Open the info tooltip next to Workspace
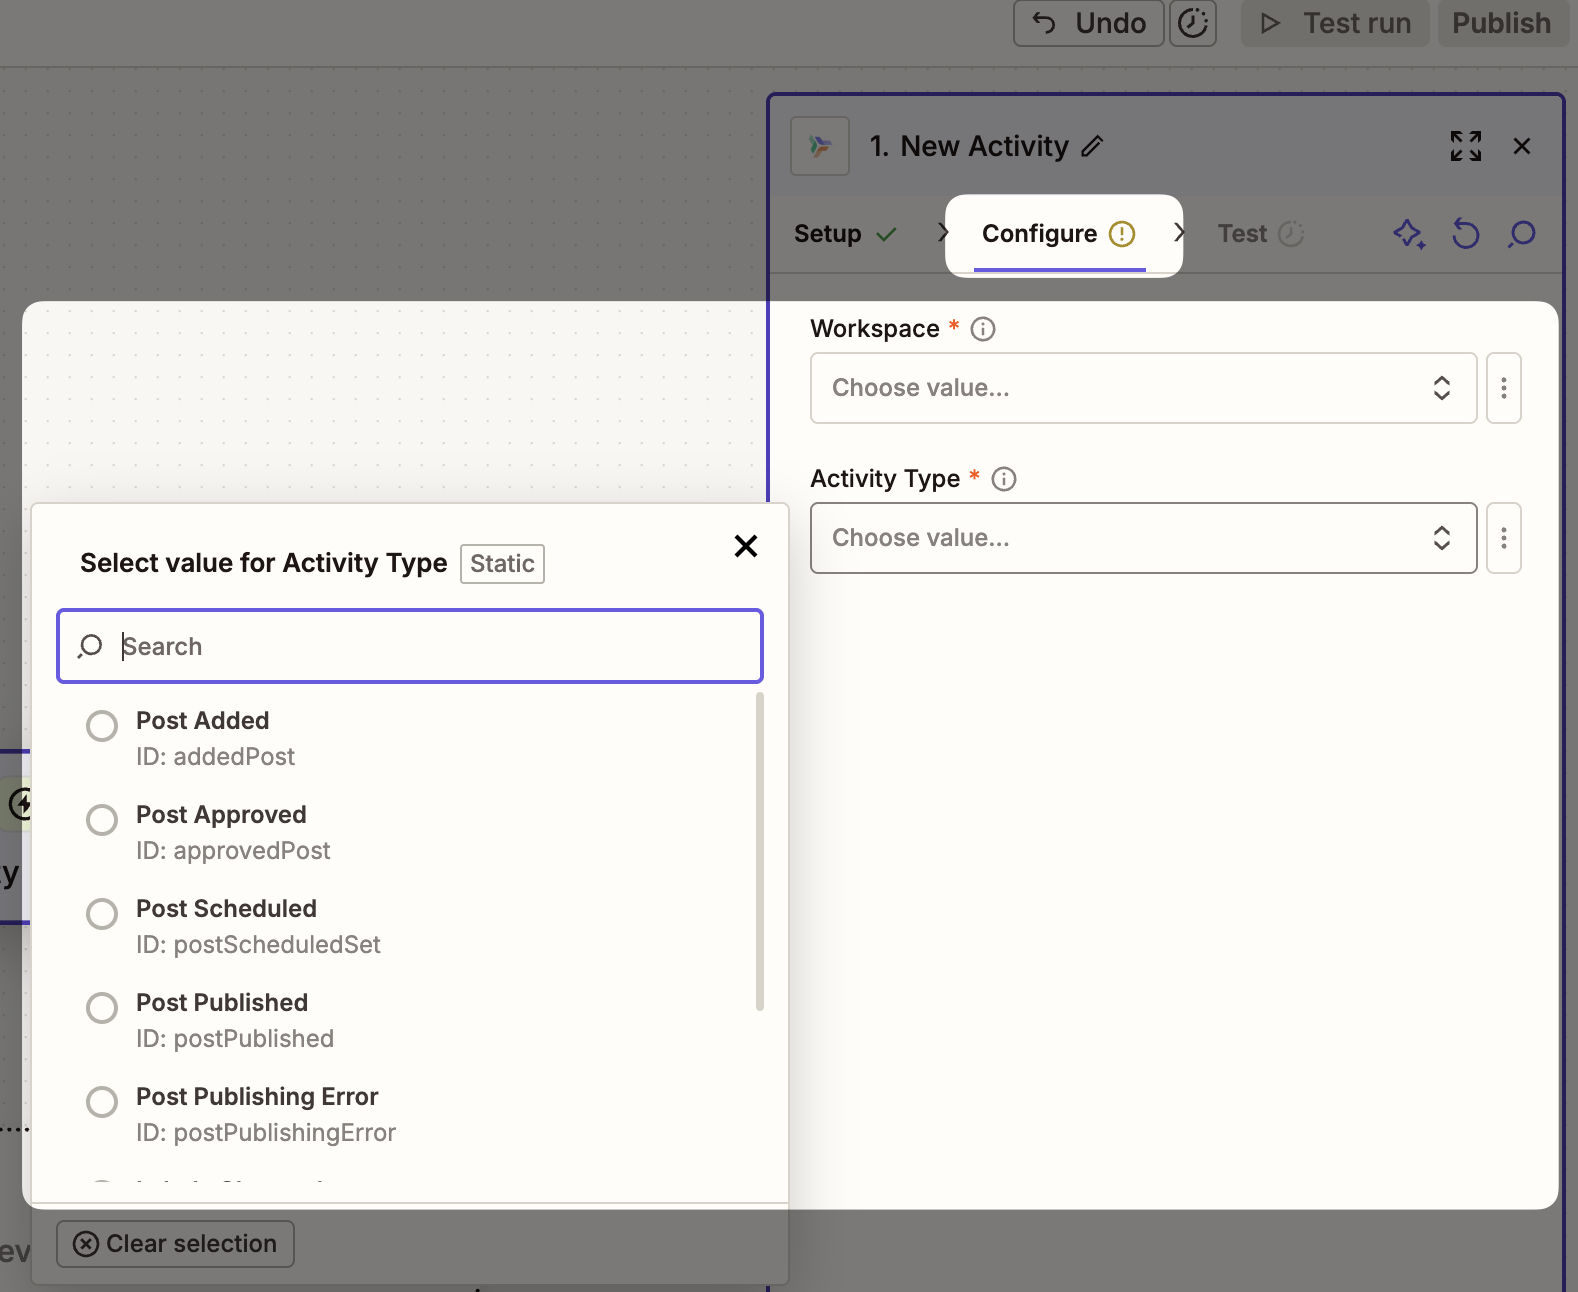This screenshot has height=1292, width=1578. coord(983,329)
